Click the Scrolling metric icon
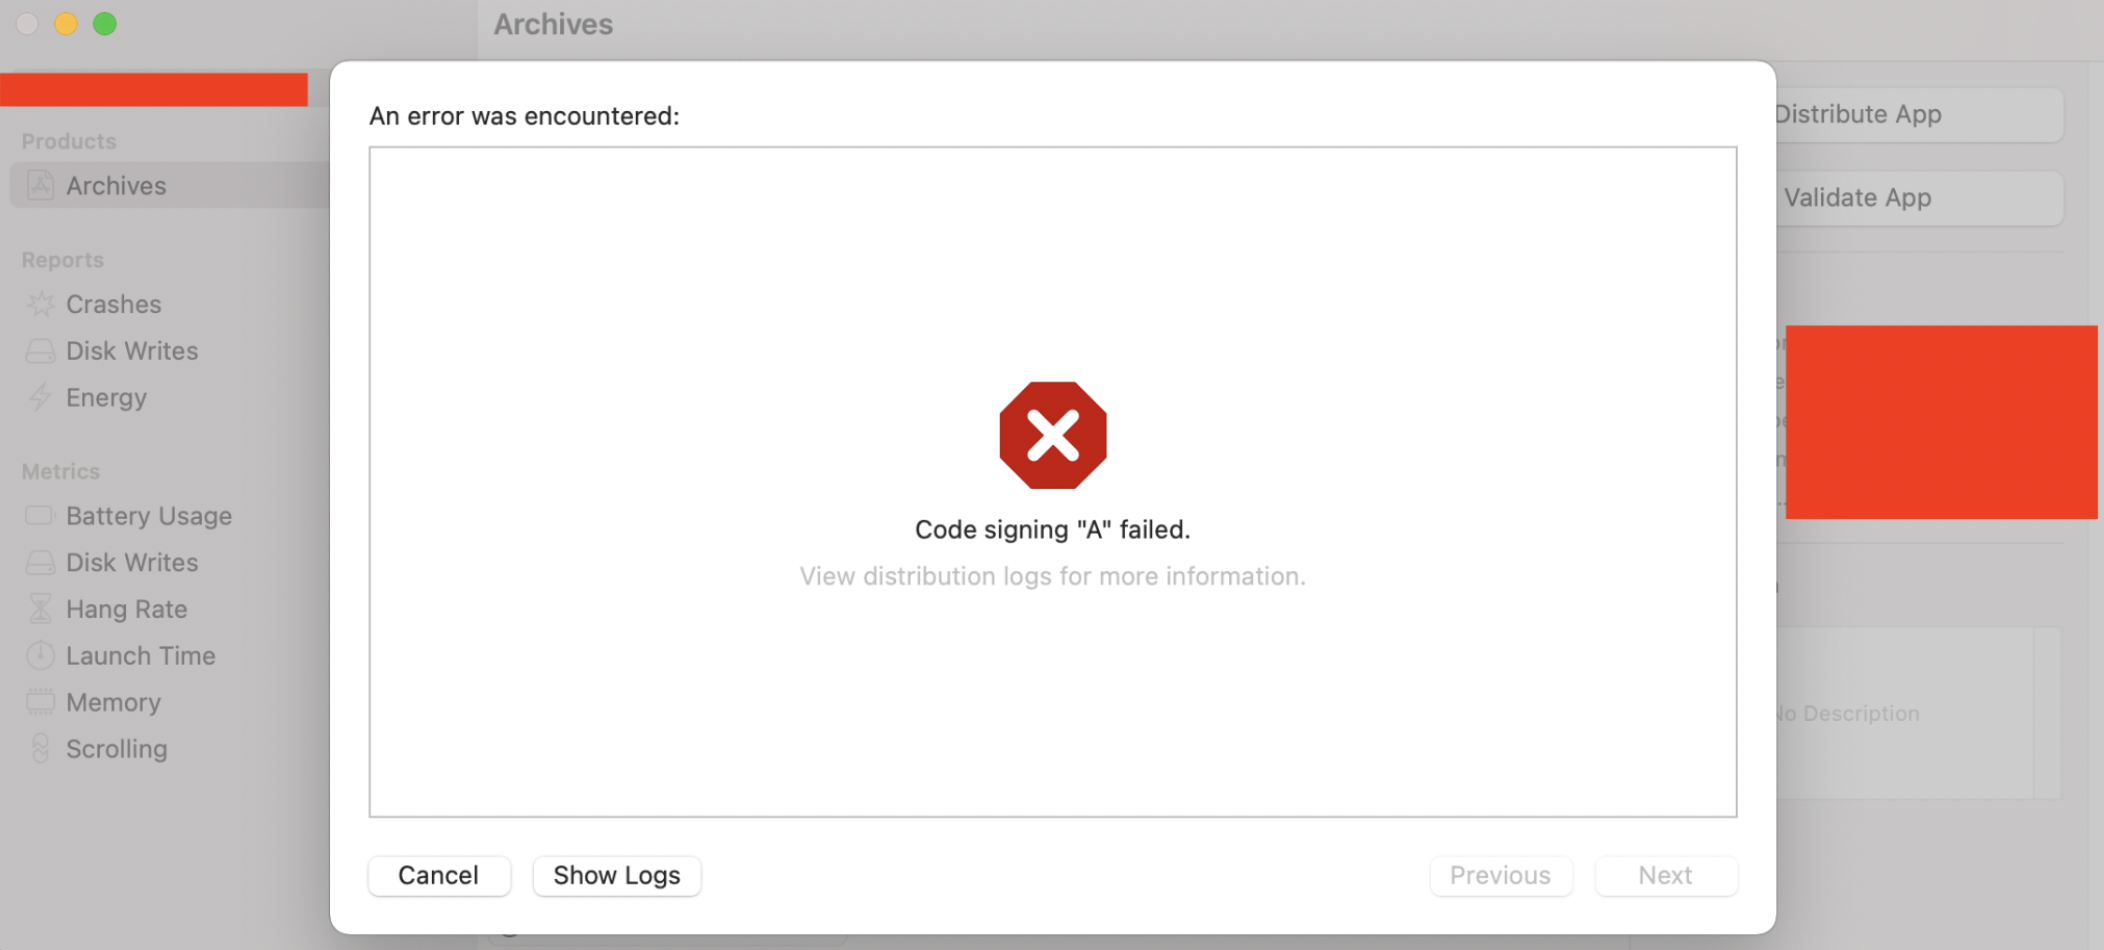The image size is (2104, 950). [40, 749]
